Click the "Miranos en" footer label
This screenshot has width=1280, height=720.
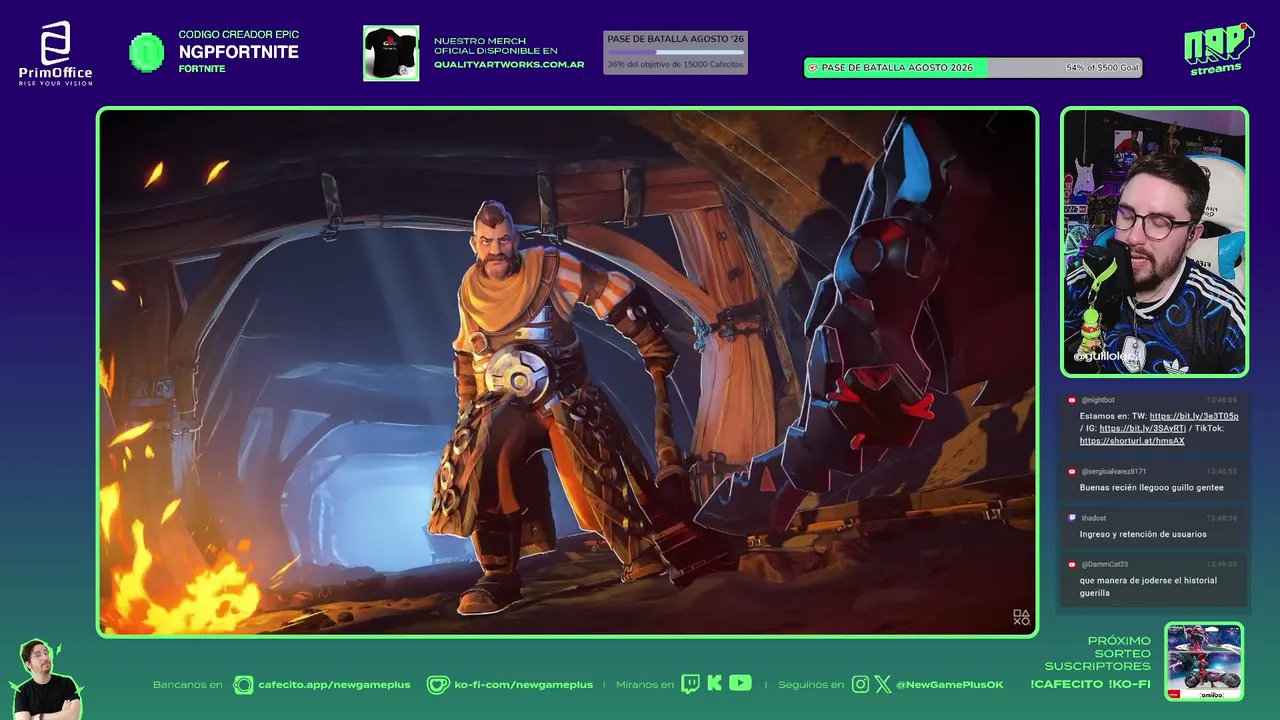[x=645, y=685]
